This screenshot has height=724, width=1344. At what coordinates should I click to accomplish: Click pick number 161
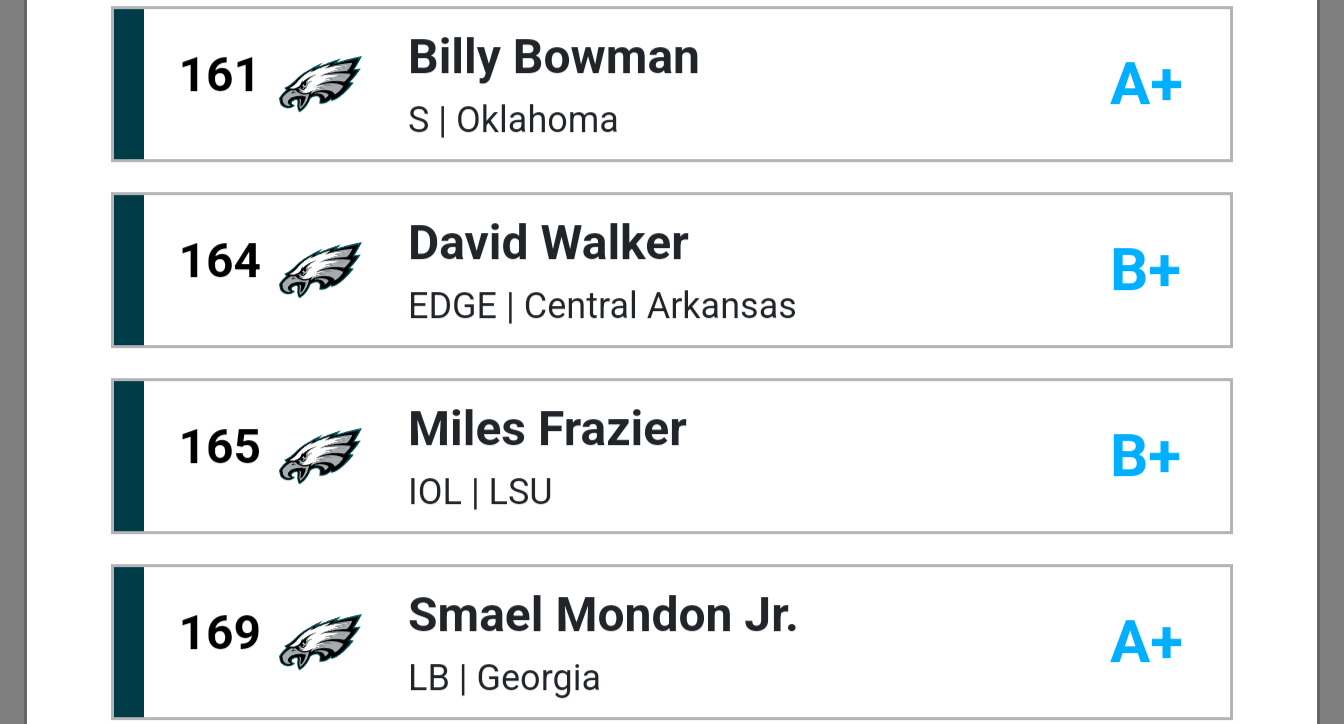(x=220, y=75)
